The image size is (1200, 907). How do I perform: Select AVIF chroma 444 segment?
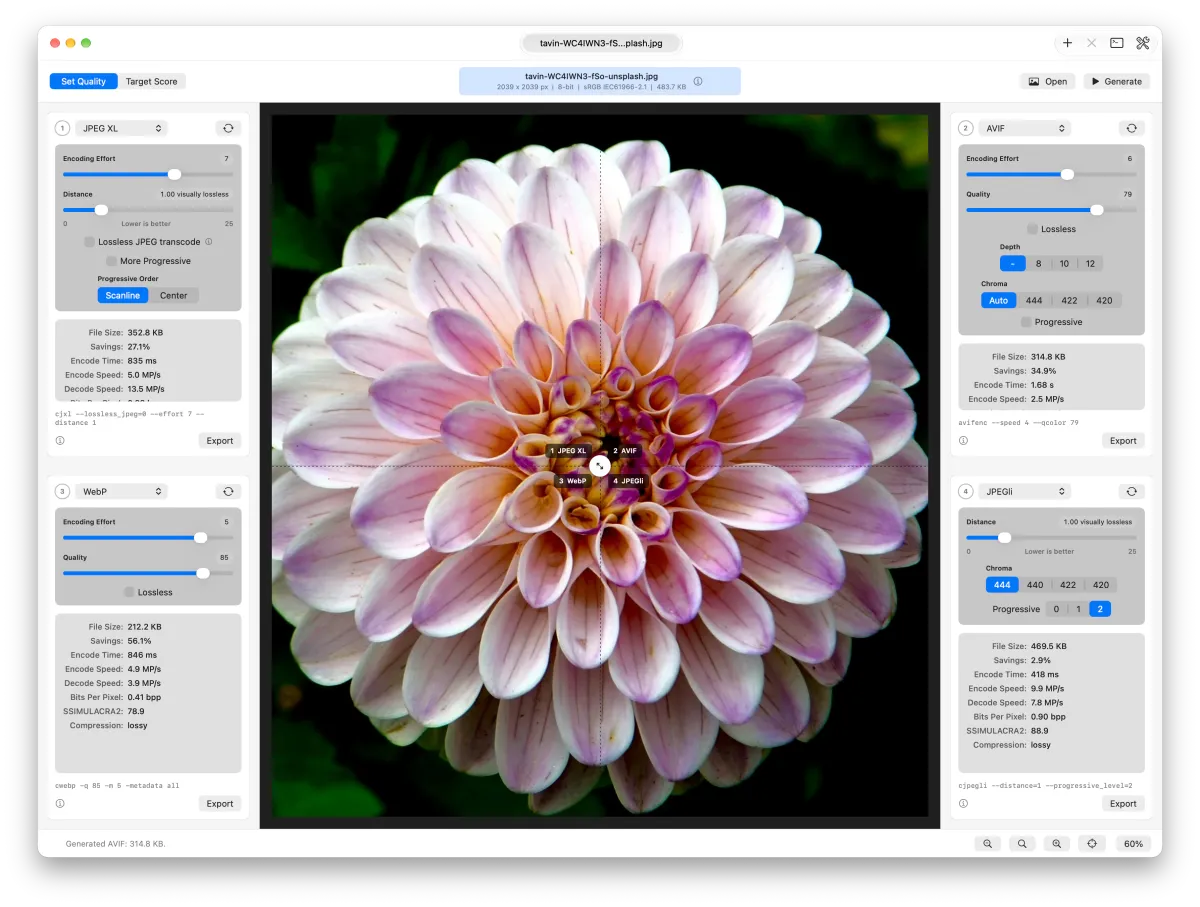[1034, 300]
